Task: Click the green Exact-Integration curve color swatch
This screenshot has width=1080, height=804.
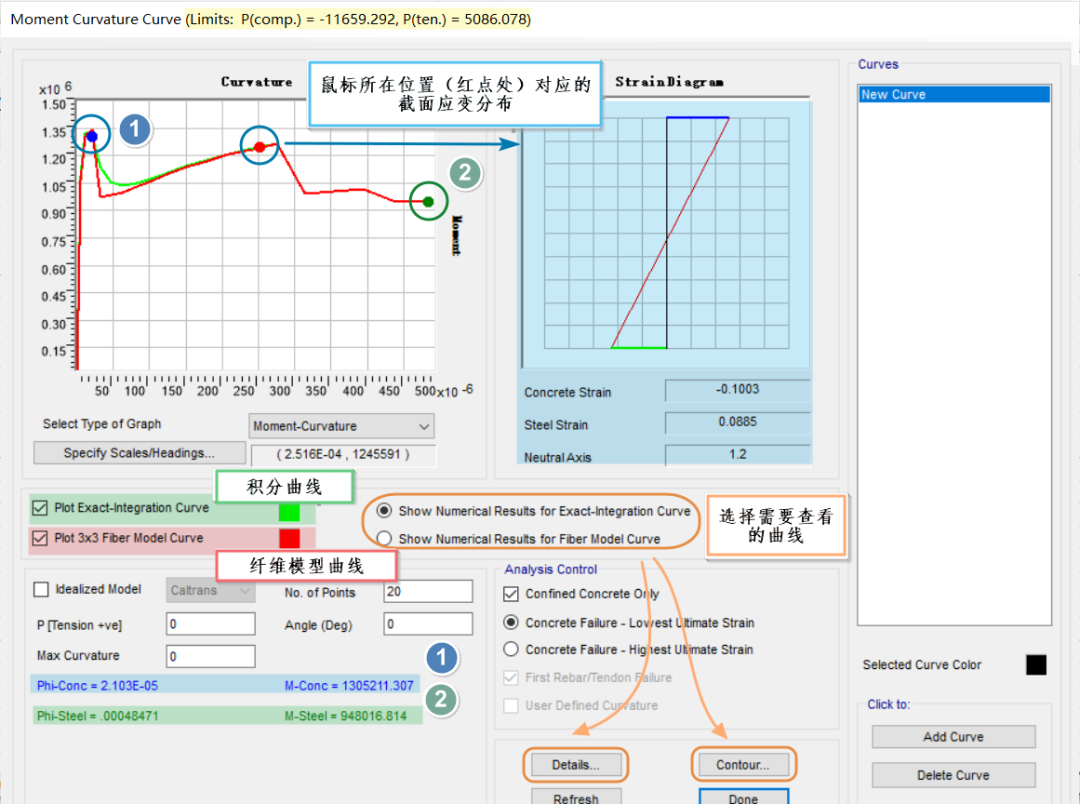Action: tap(289, 512)
